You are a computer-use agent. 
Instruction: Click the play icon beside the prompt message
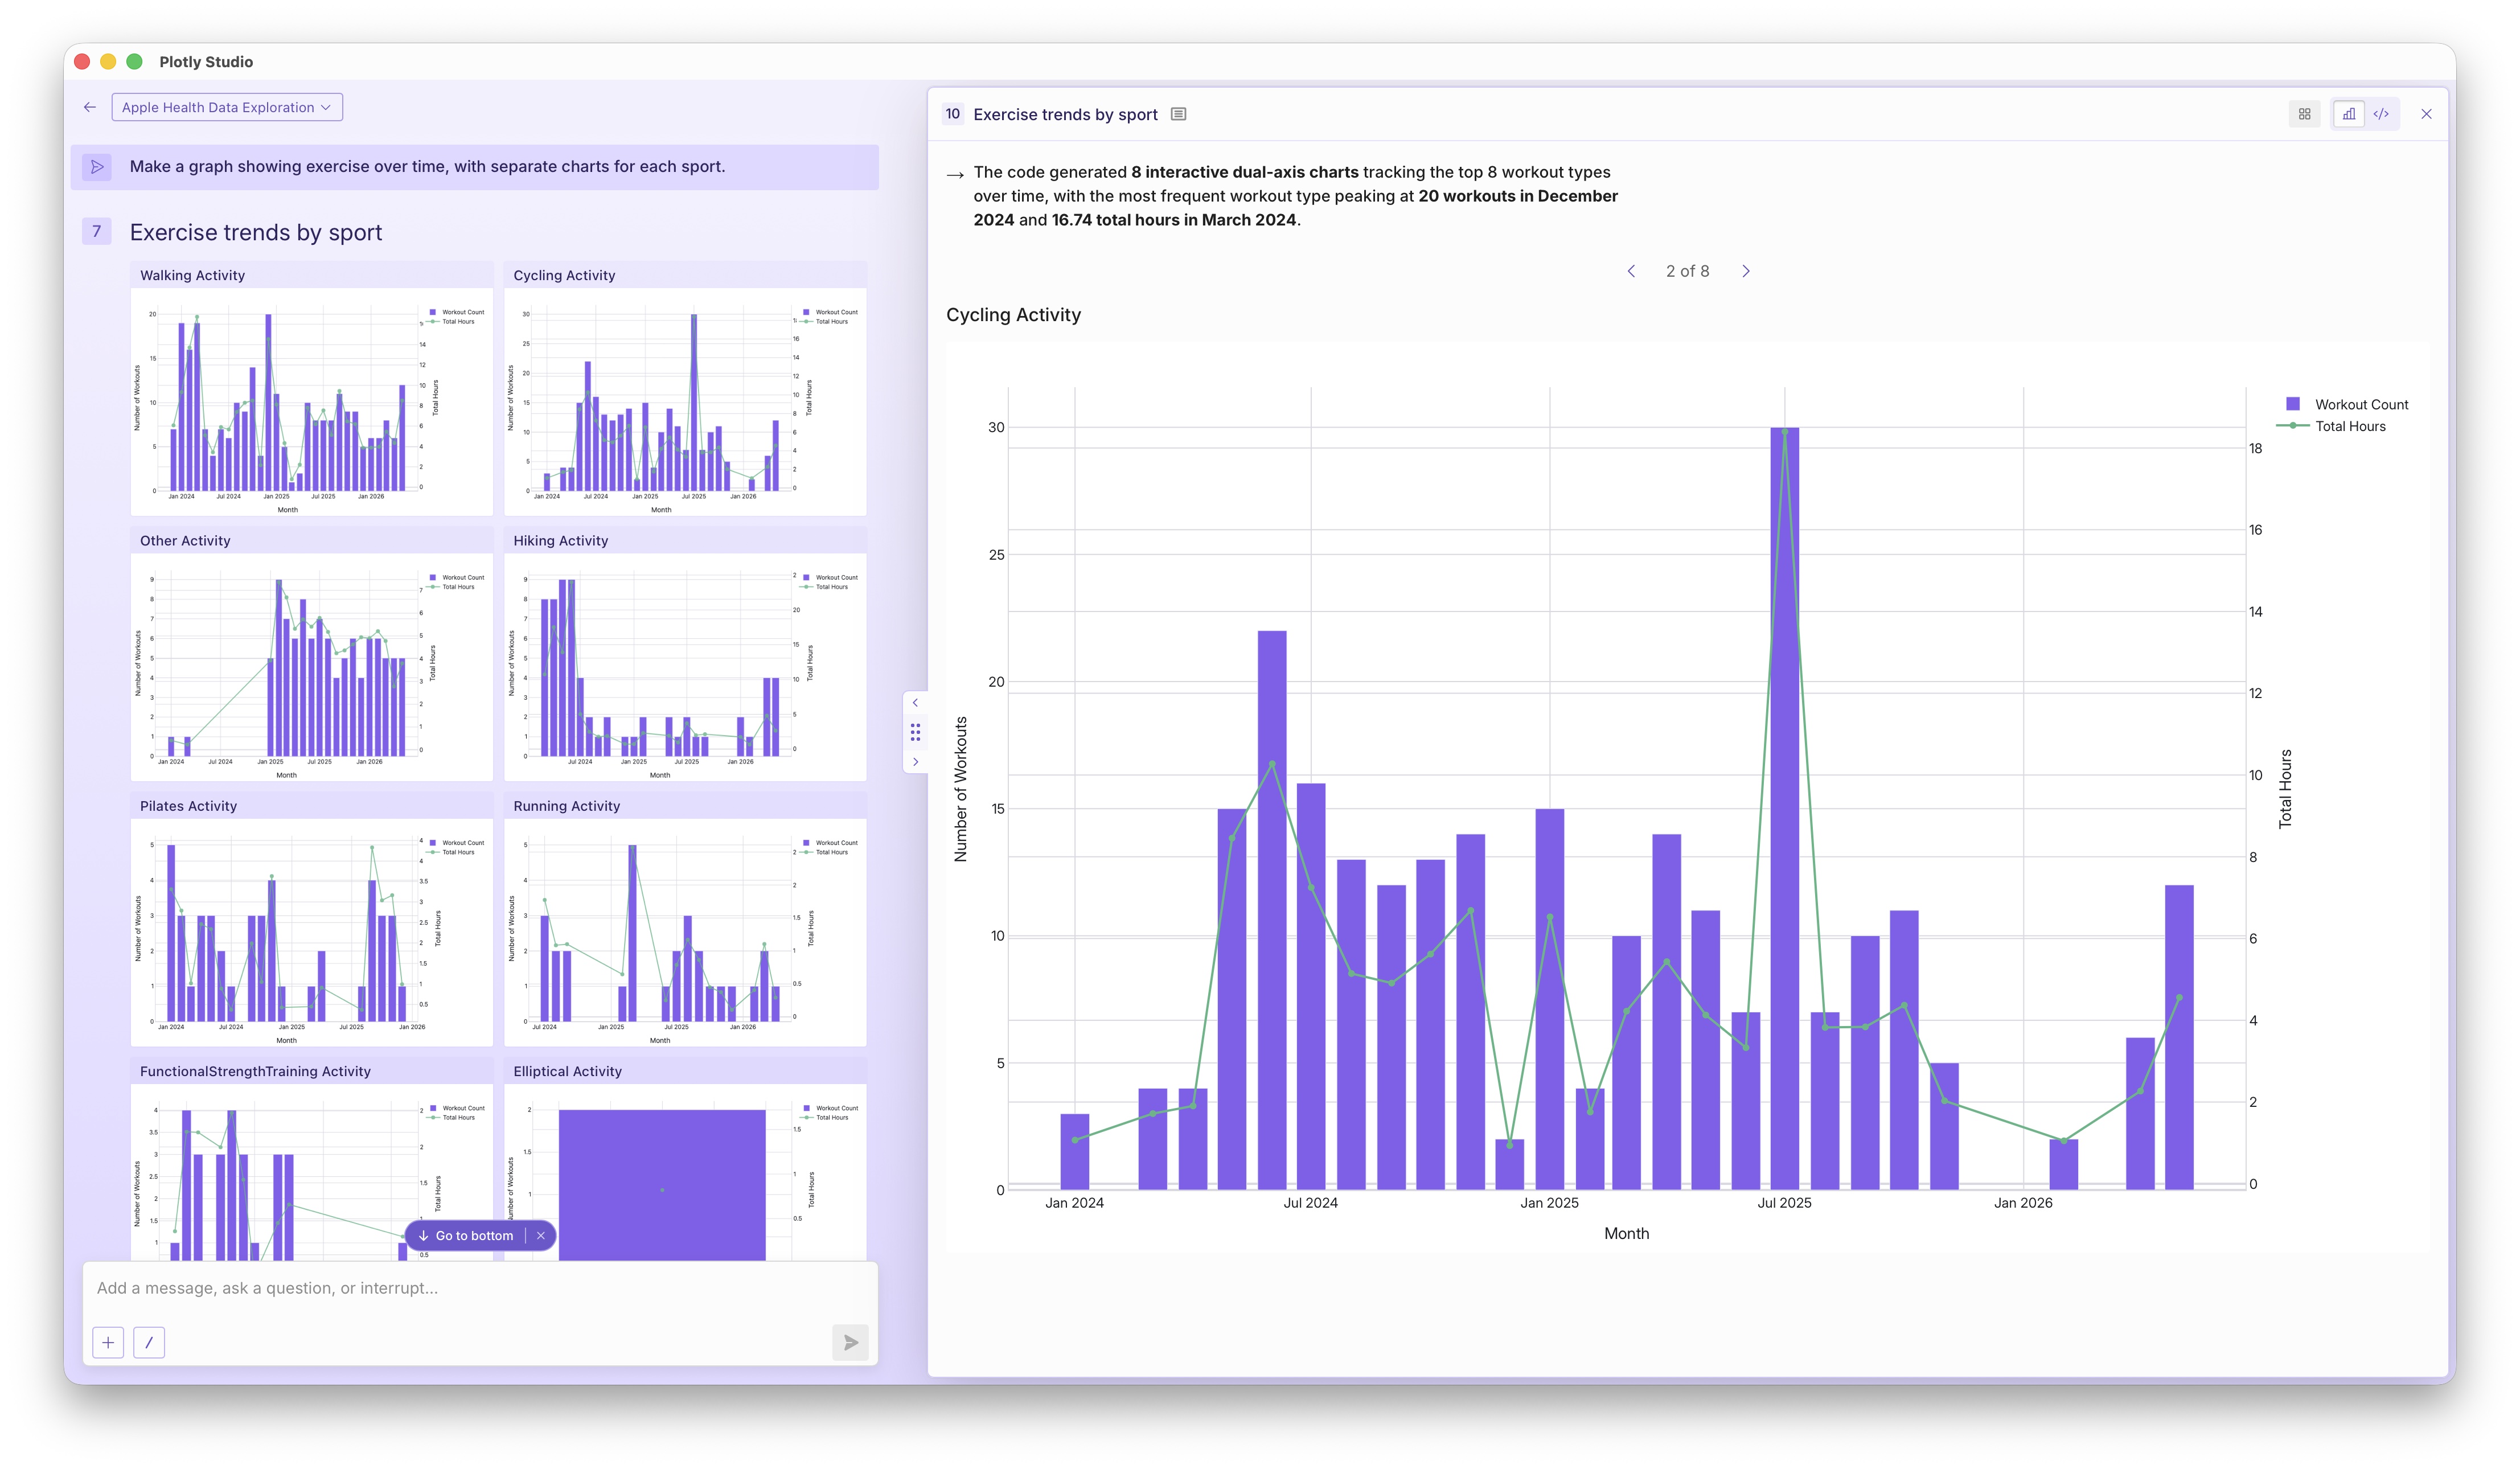(97, 167)
